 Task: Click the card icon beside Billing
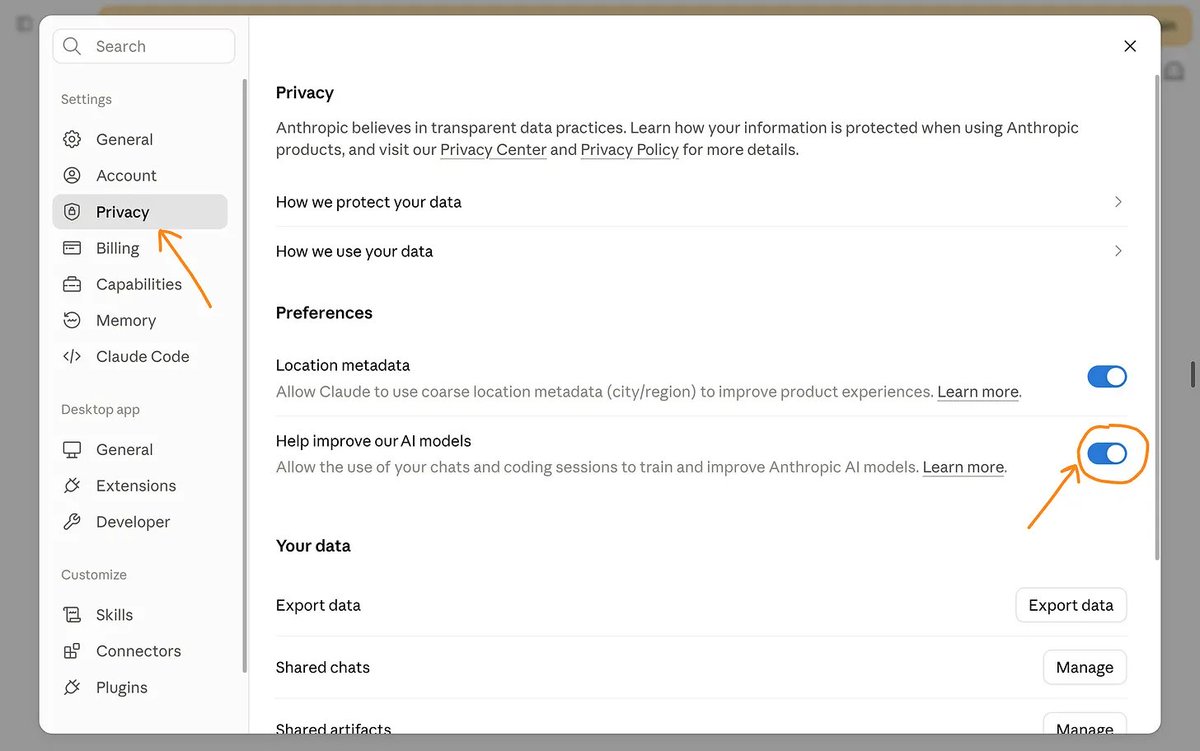[72, 248]
